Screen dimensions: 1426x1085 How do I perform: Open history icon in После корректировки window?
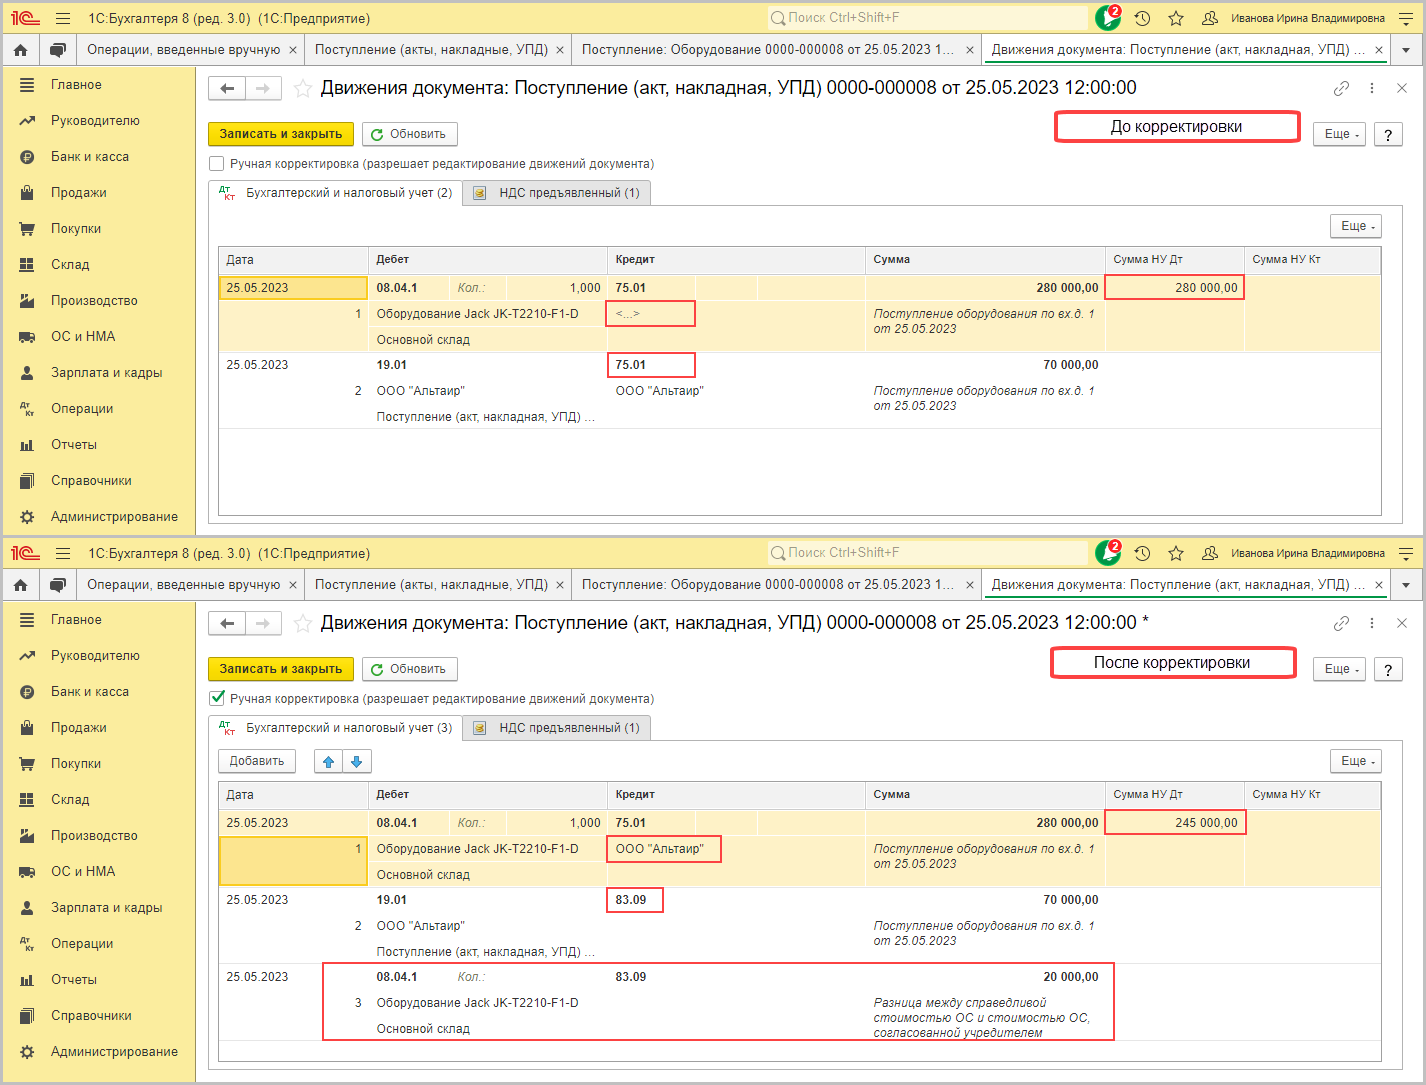click(x=1143, y=553)
